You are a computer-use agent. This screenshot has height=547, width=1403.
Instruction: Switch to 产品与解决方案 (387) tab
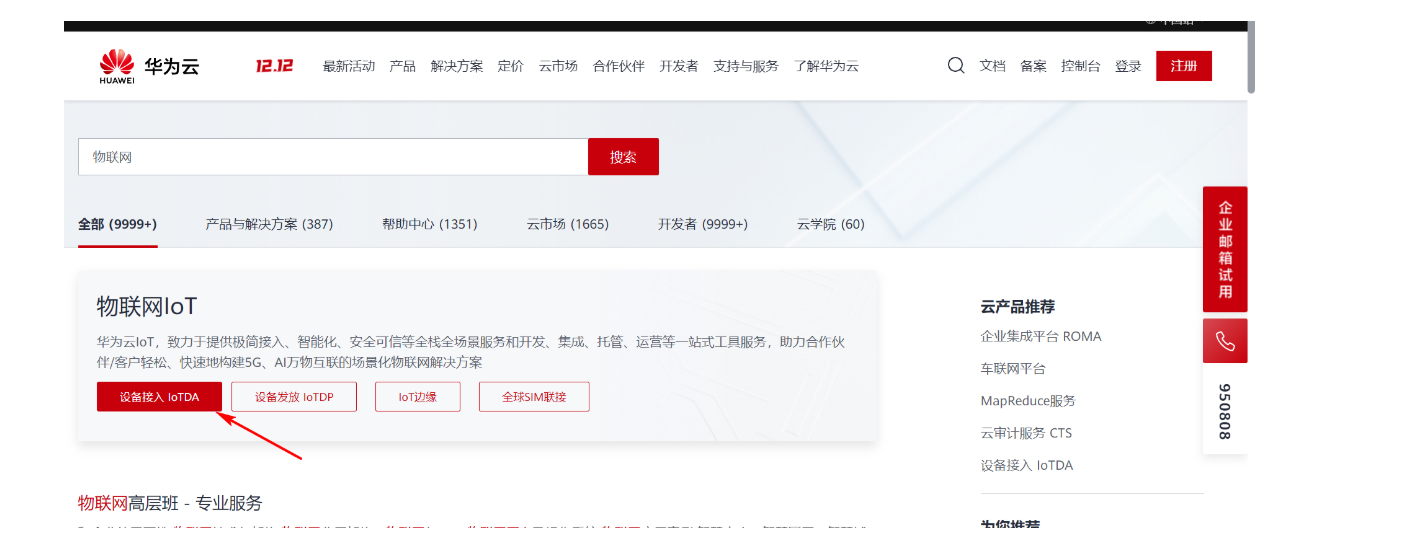269,224
